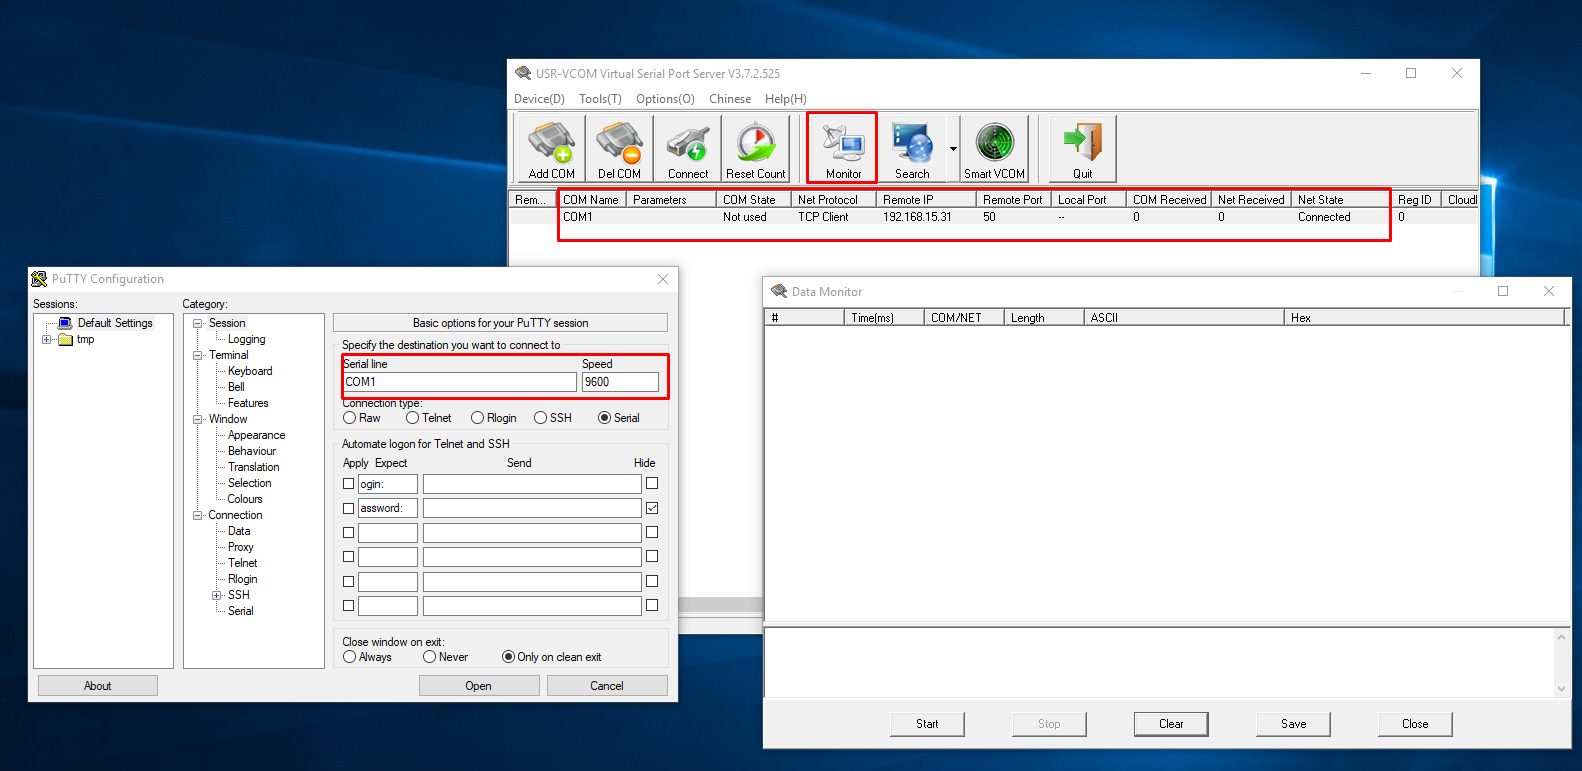Screen dimensions: 1582x771
Task: Collapse the Session category node
Action: pyautogui.click(x=198, y=323)
